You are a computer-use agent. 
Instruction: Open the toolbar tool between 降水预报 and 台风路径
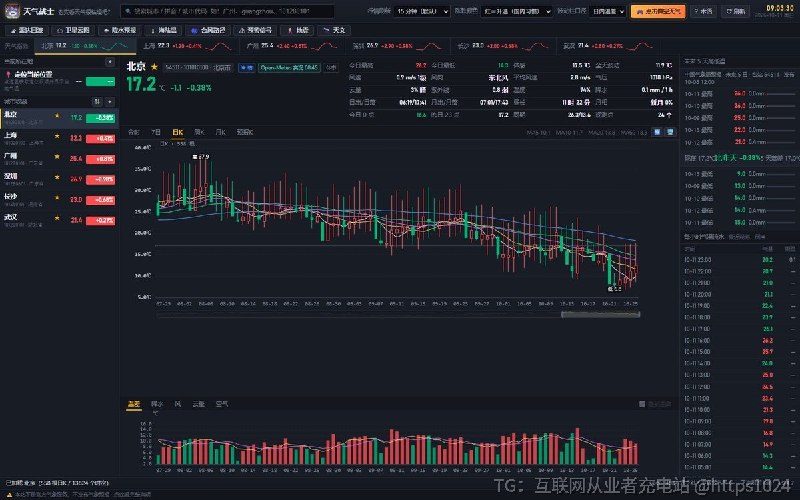coord(163,31)
